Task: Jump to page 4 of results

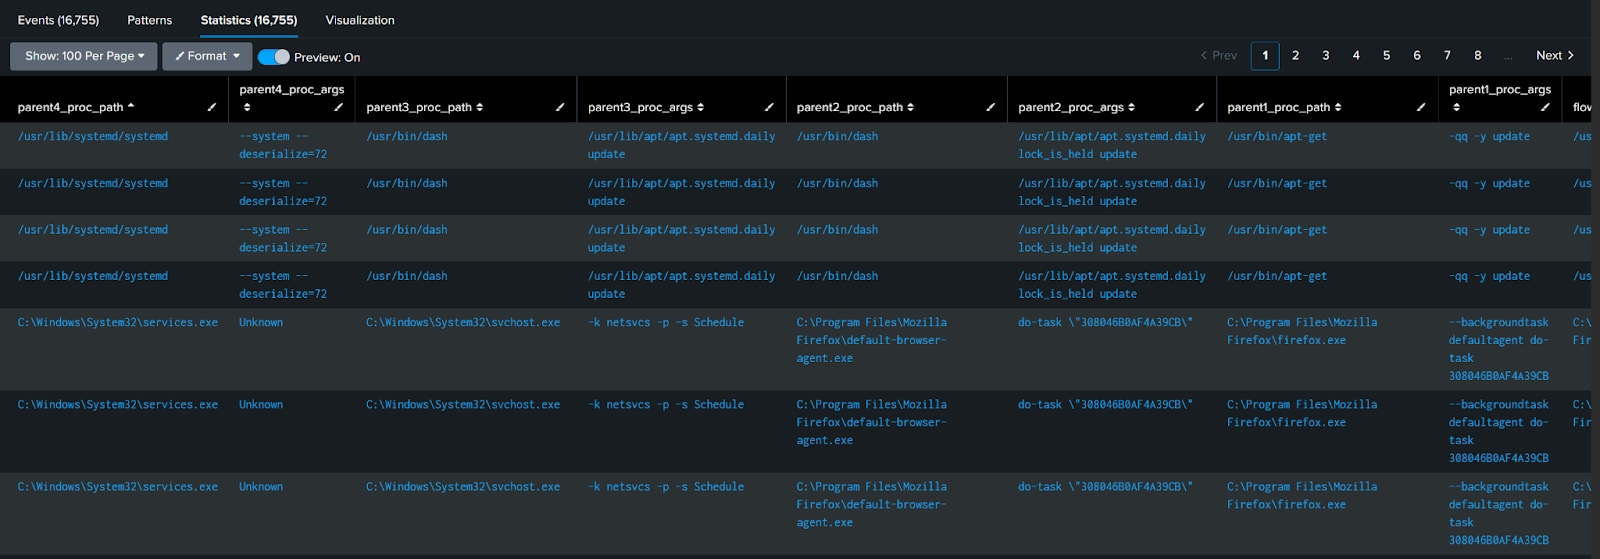Action: [1356, 55]
